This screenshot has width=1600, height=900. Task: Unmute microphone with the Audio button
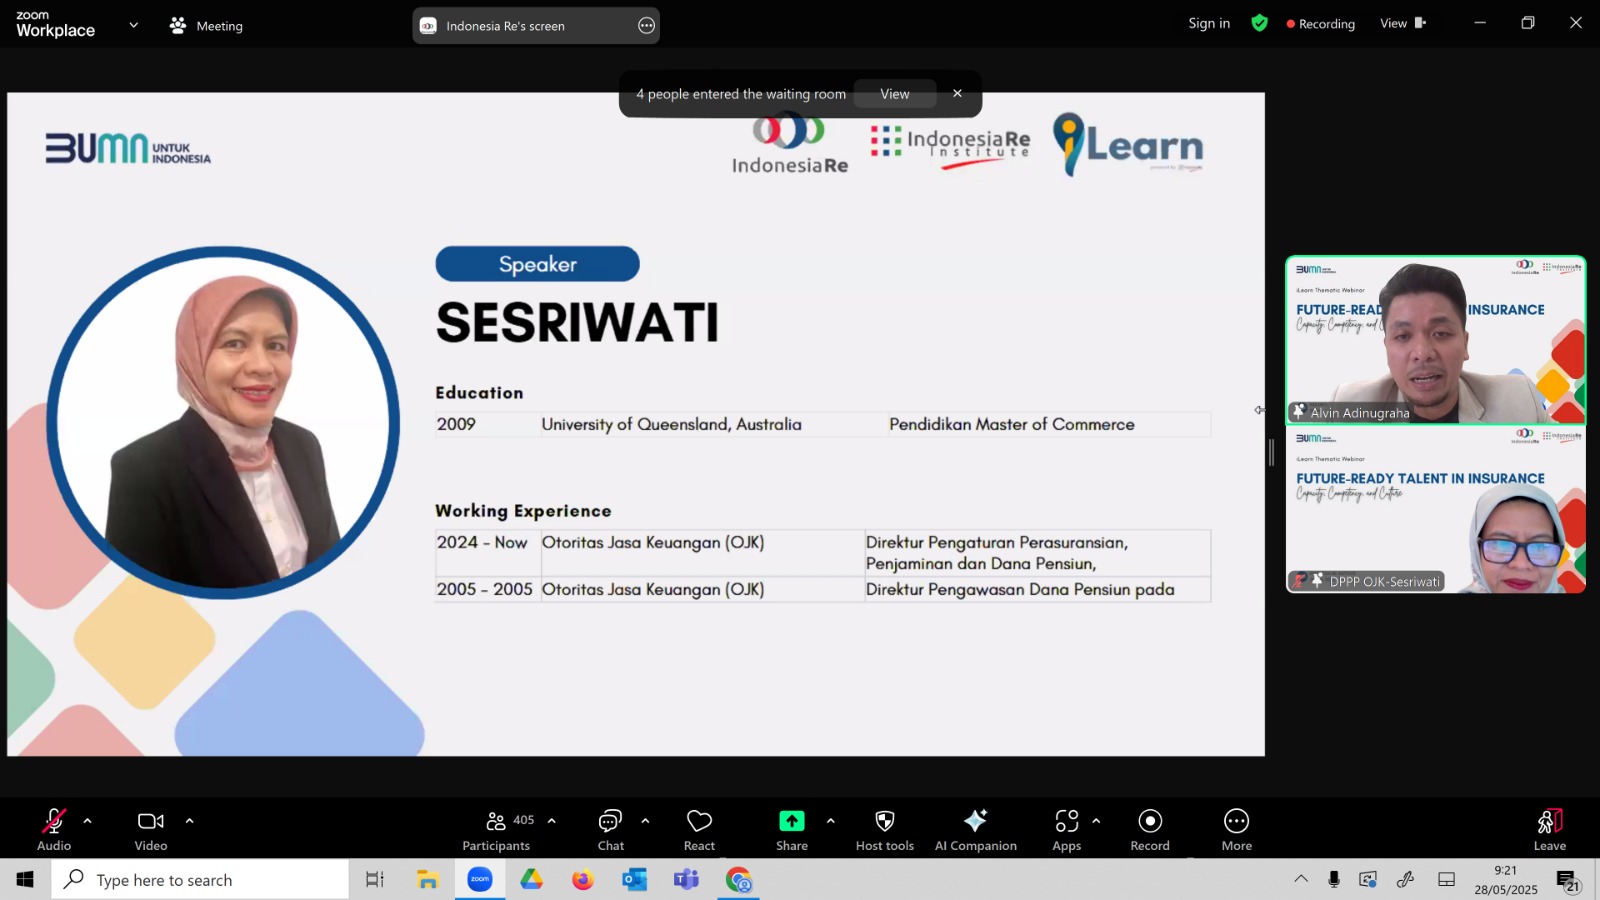coord(54,830)
